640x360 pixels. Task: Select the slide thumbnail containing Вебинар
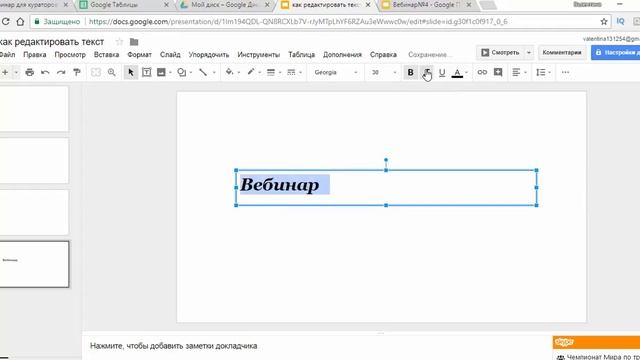click(x=34, y=264)
